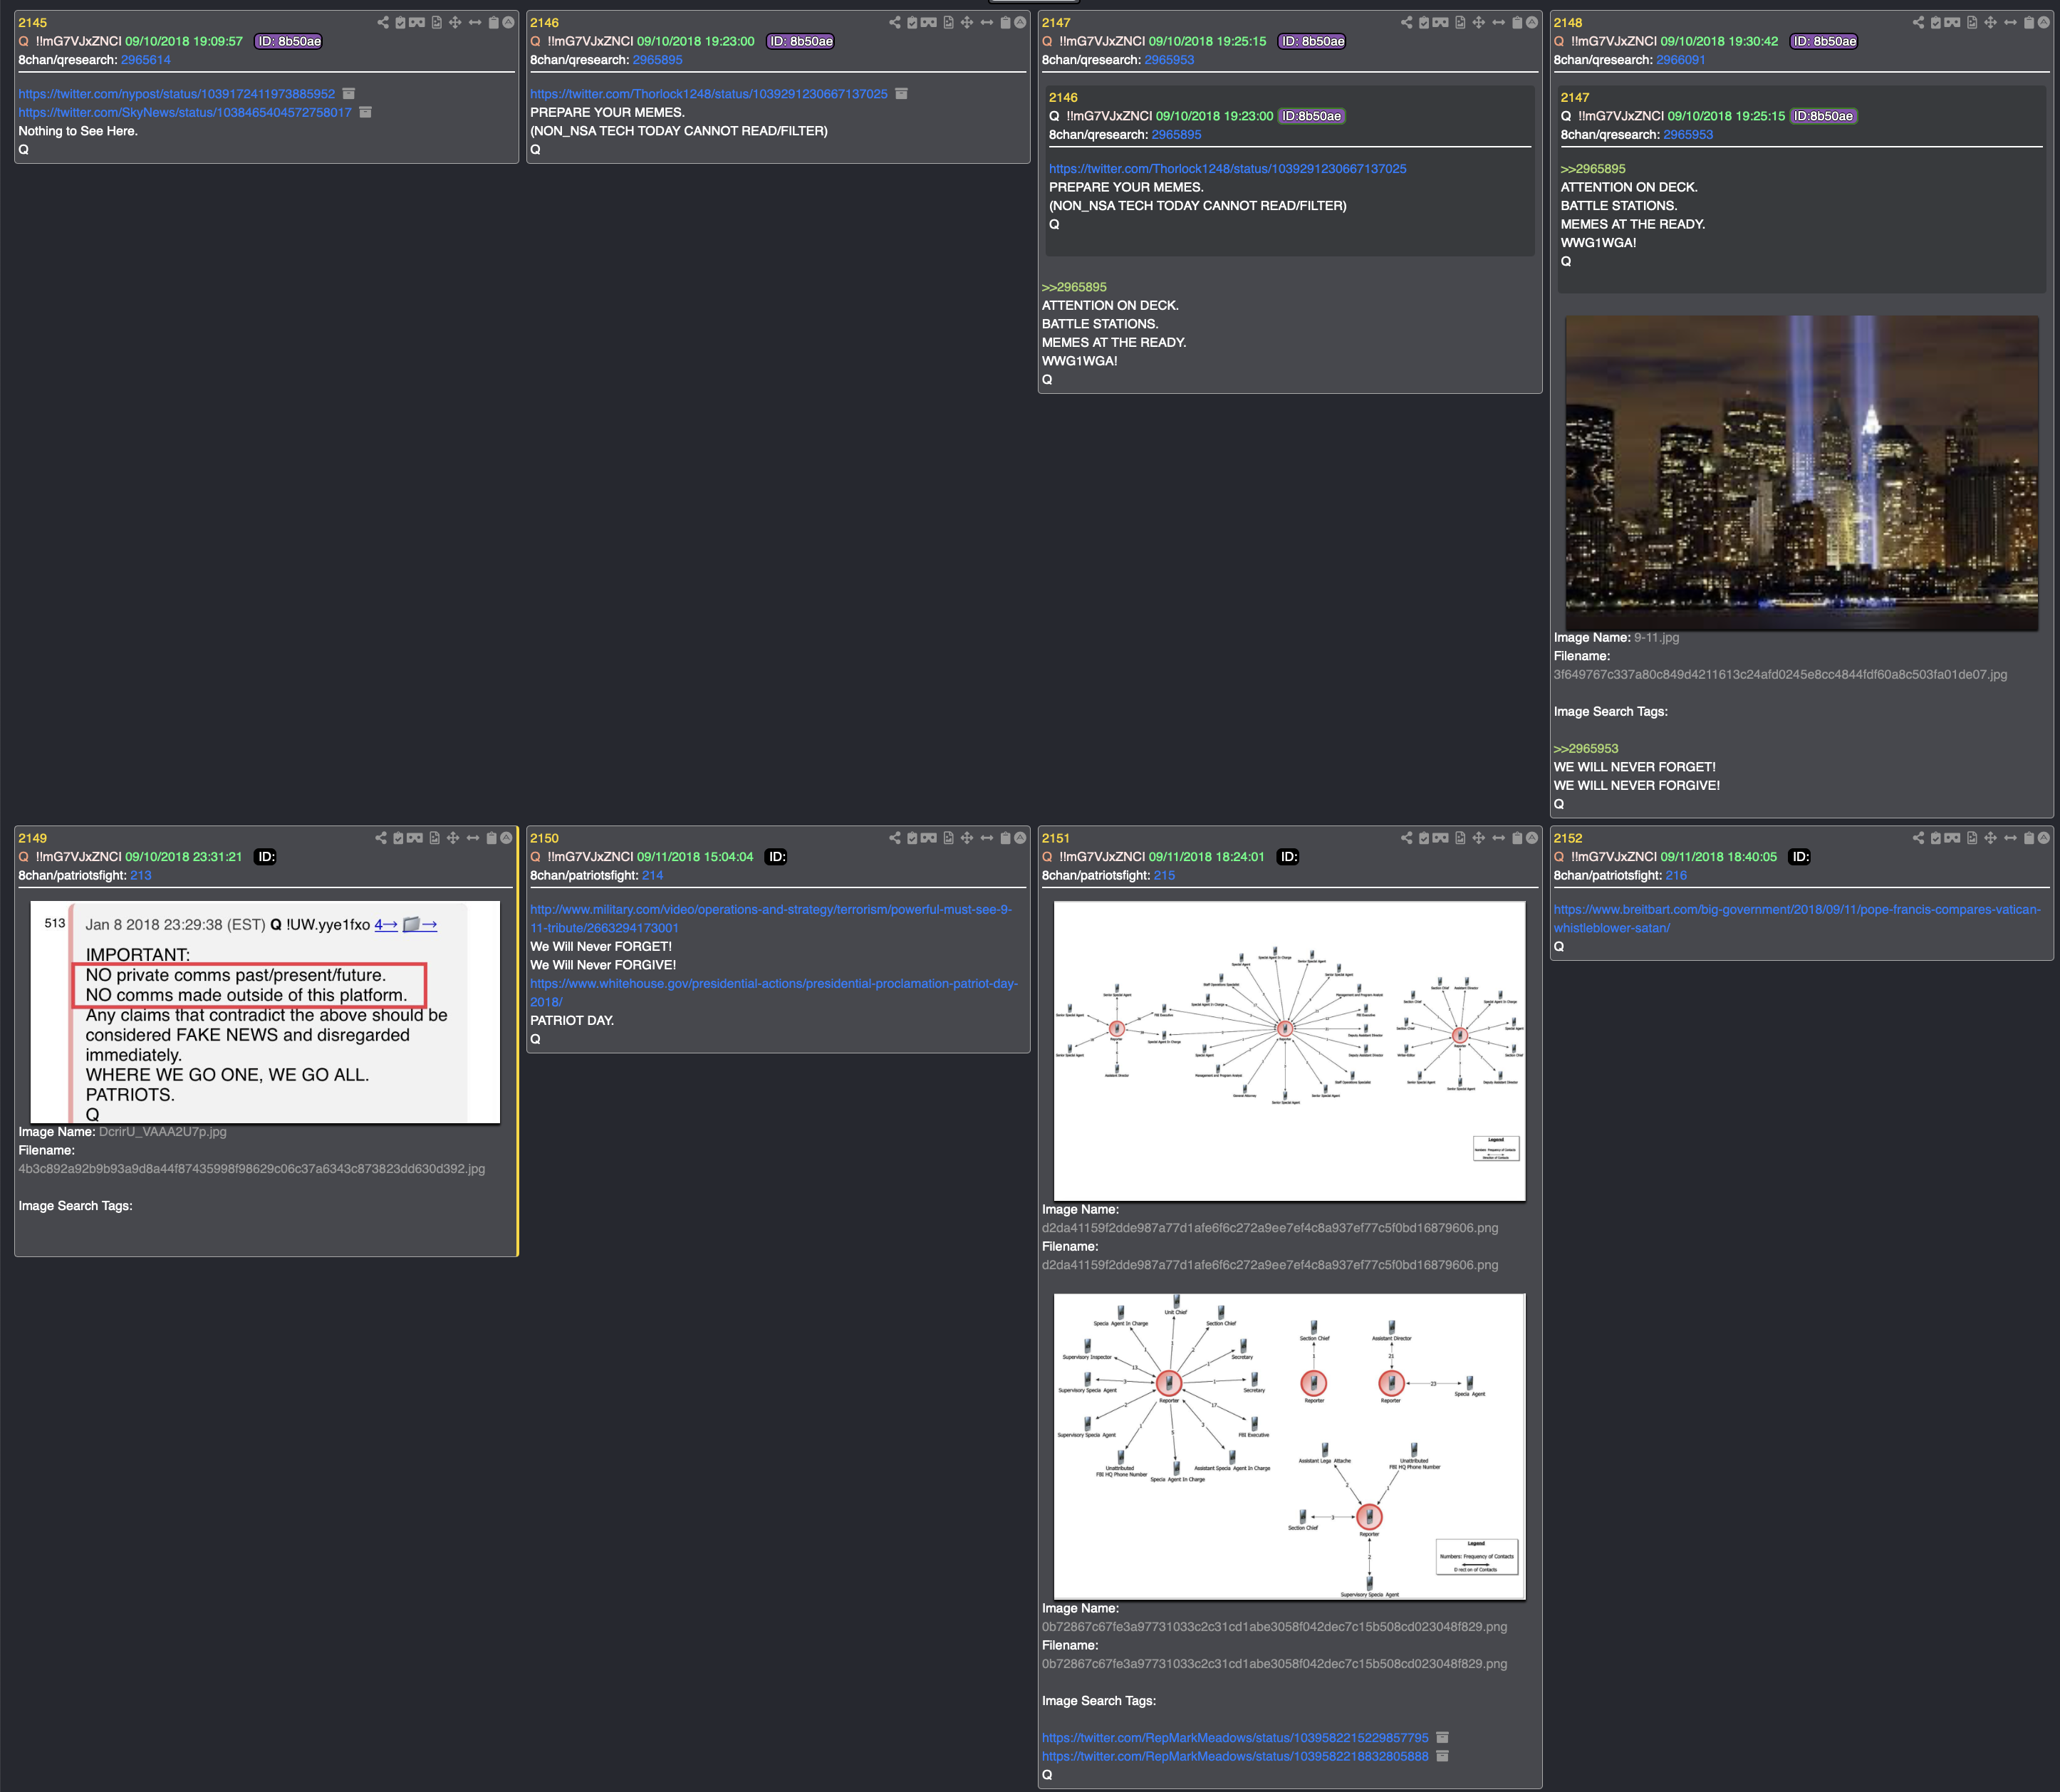Viewport: 2060px width, 1792px height.
Task: Click the horizontal arrows icon on post 2145
Action: [475, 22]
